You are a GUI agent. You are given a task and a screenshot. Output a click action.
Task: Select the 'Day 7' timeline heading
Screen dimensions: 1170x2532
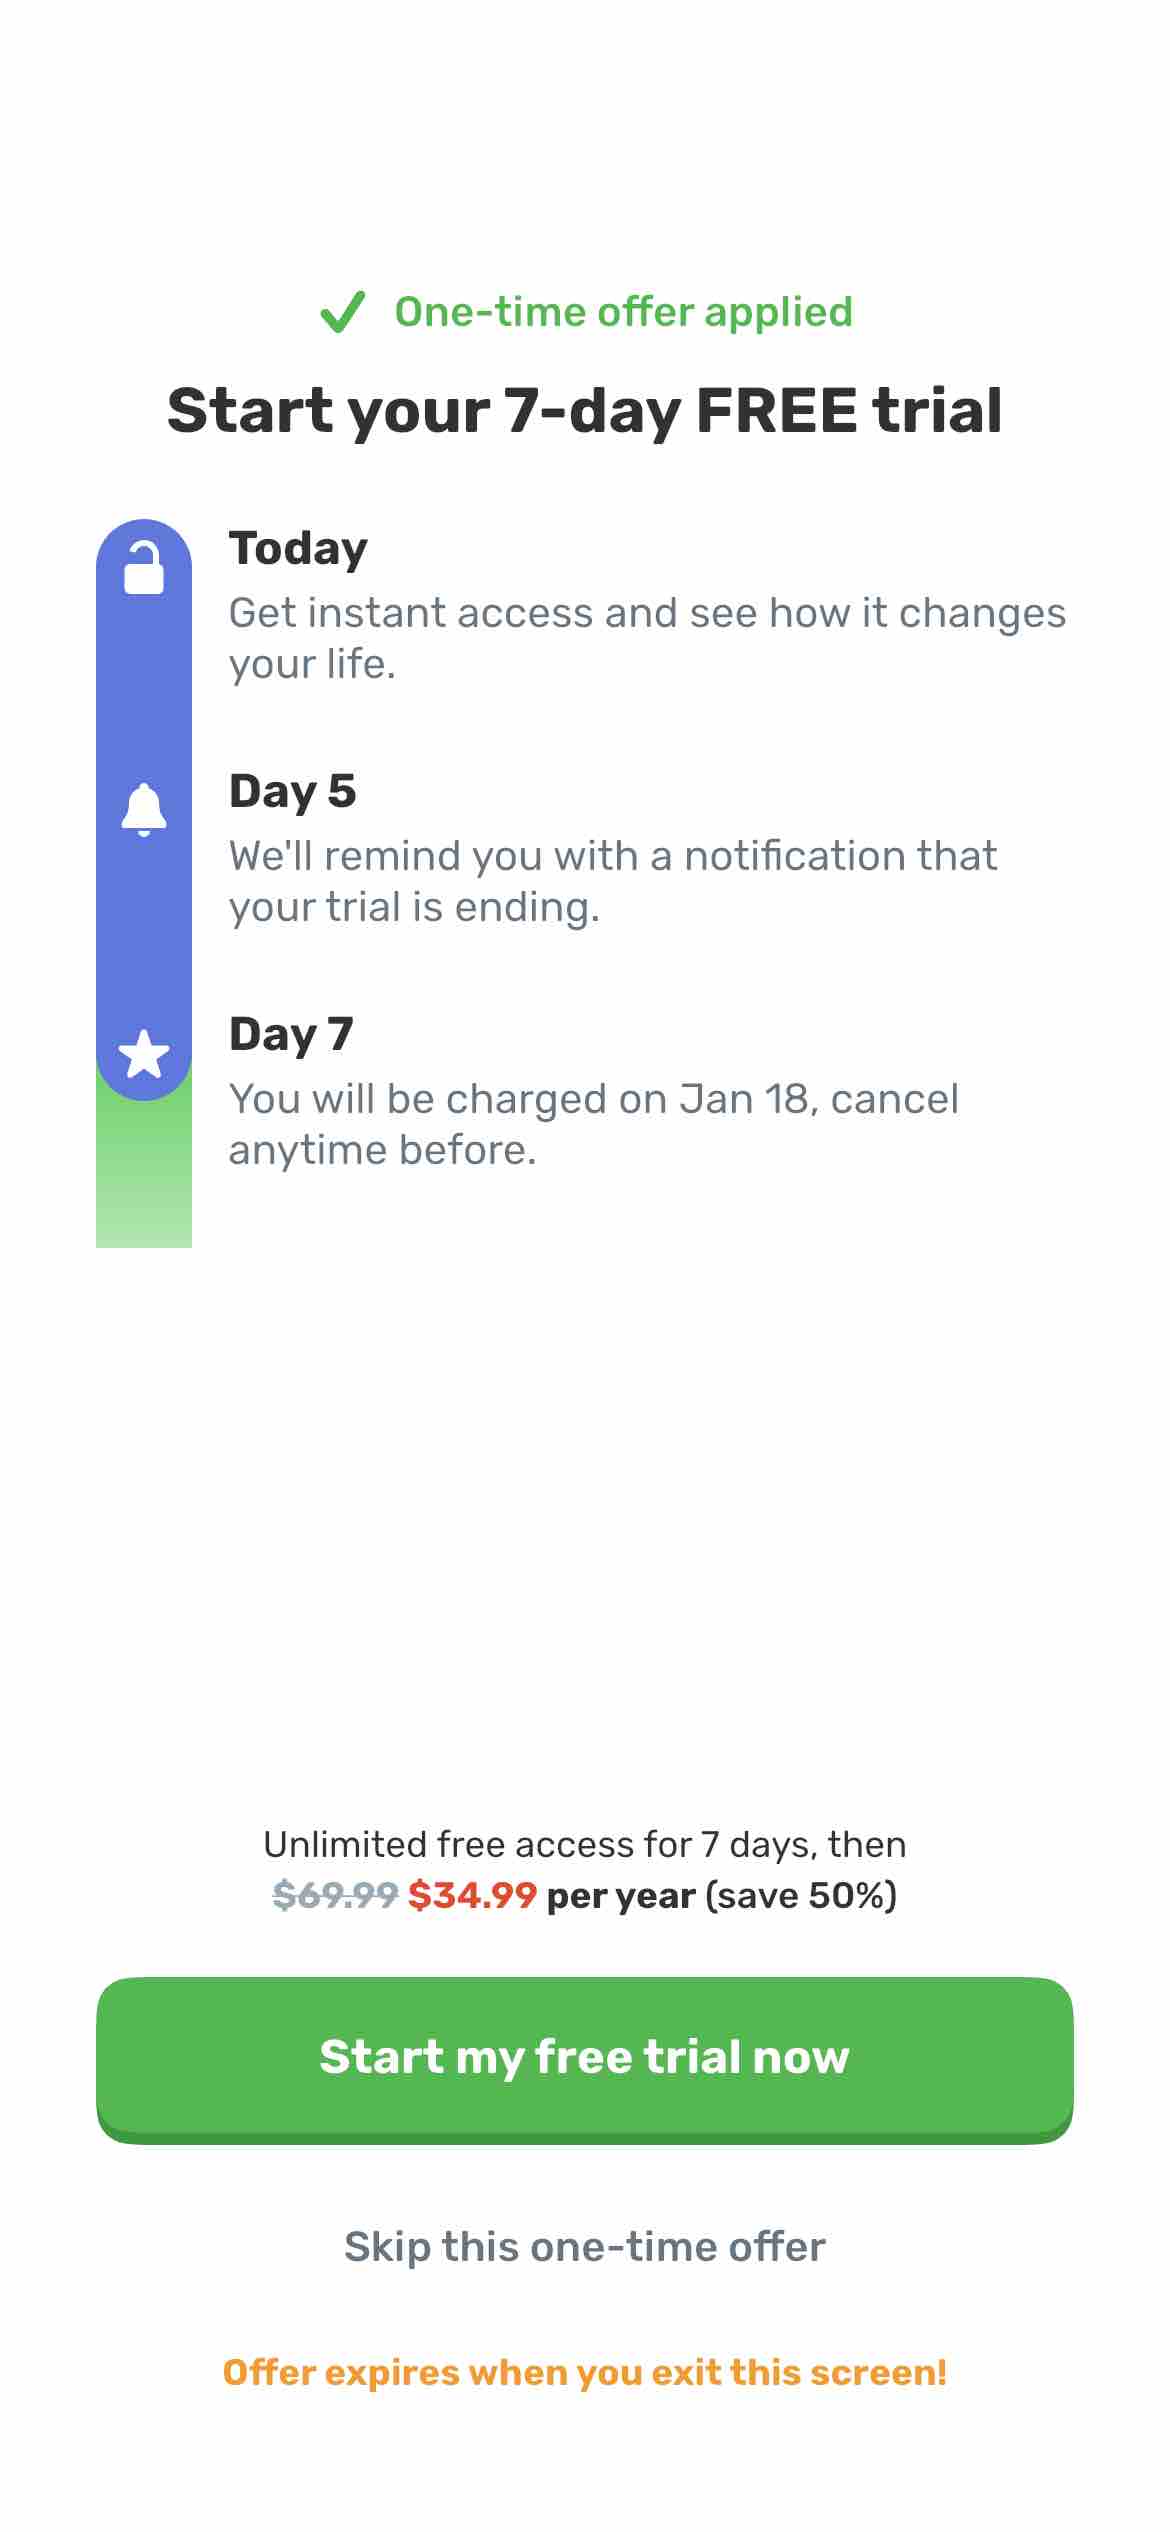tap(291, 1034)
